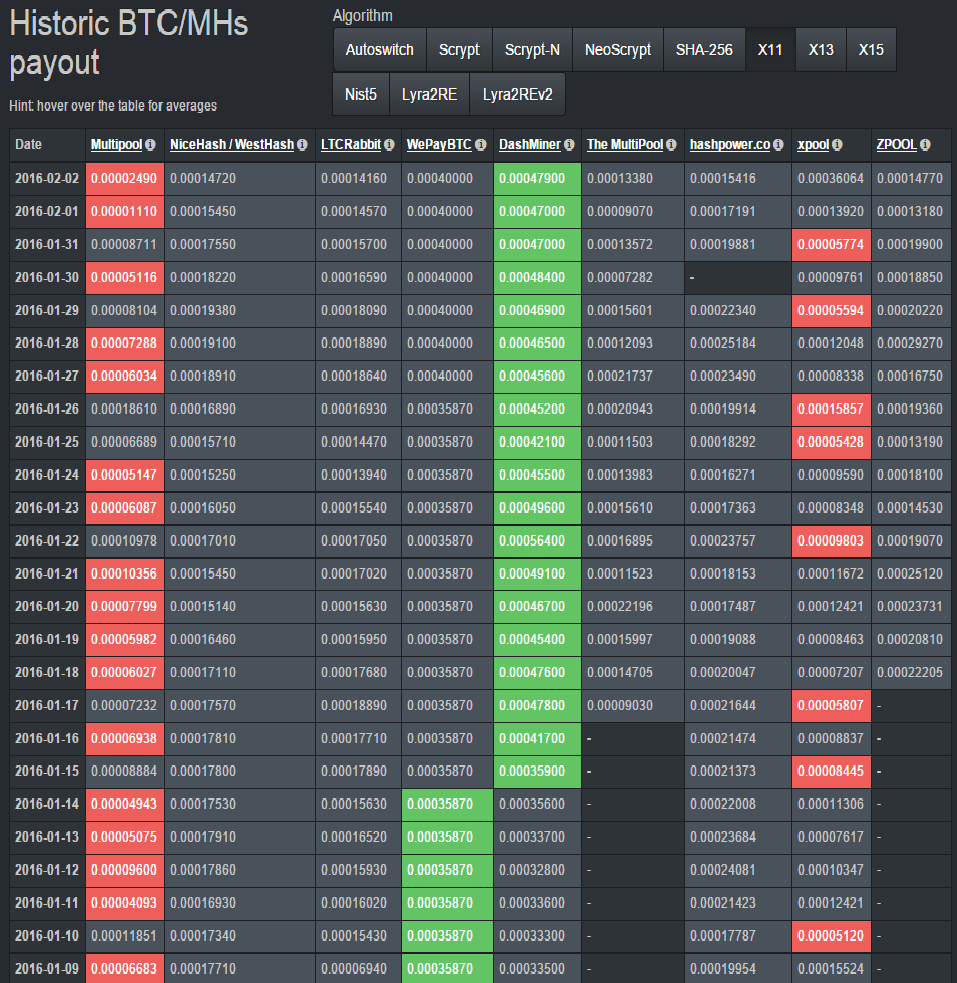Click red Multipool value 0.00002490
Screen dimensions: 957x983
(124, 179)
